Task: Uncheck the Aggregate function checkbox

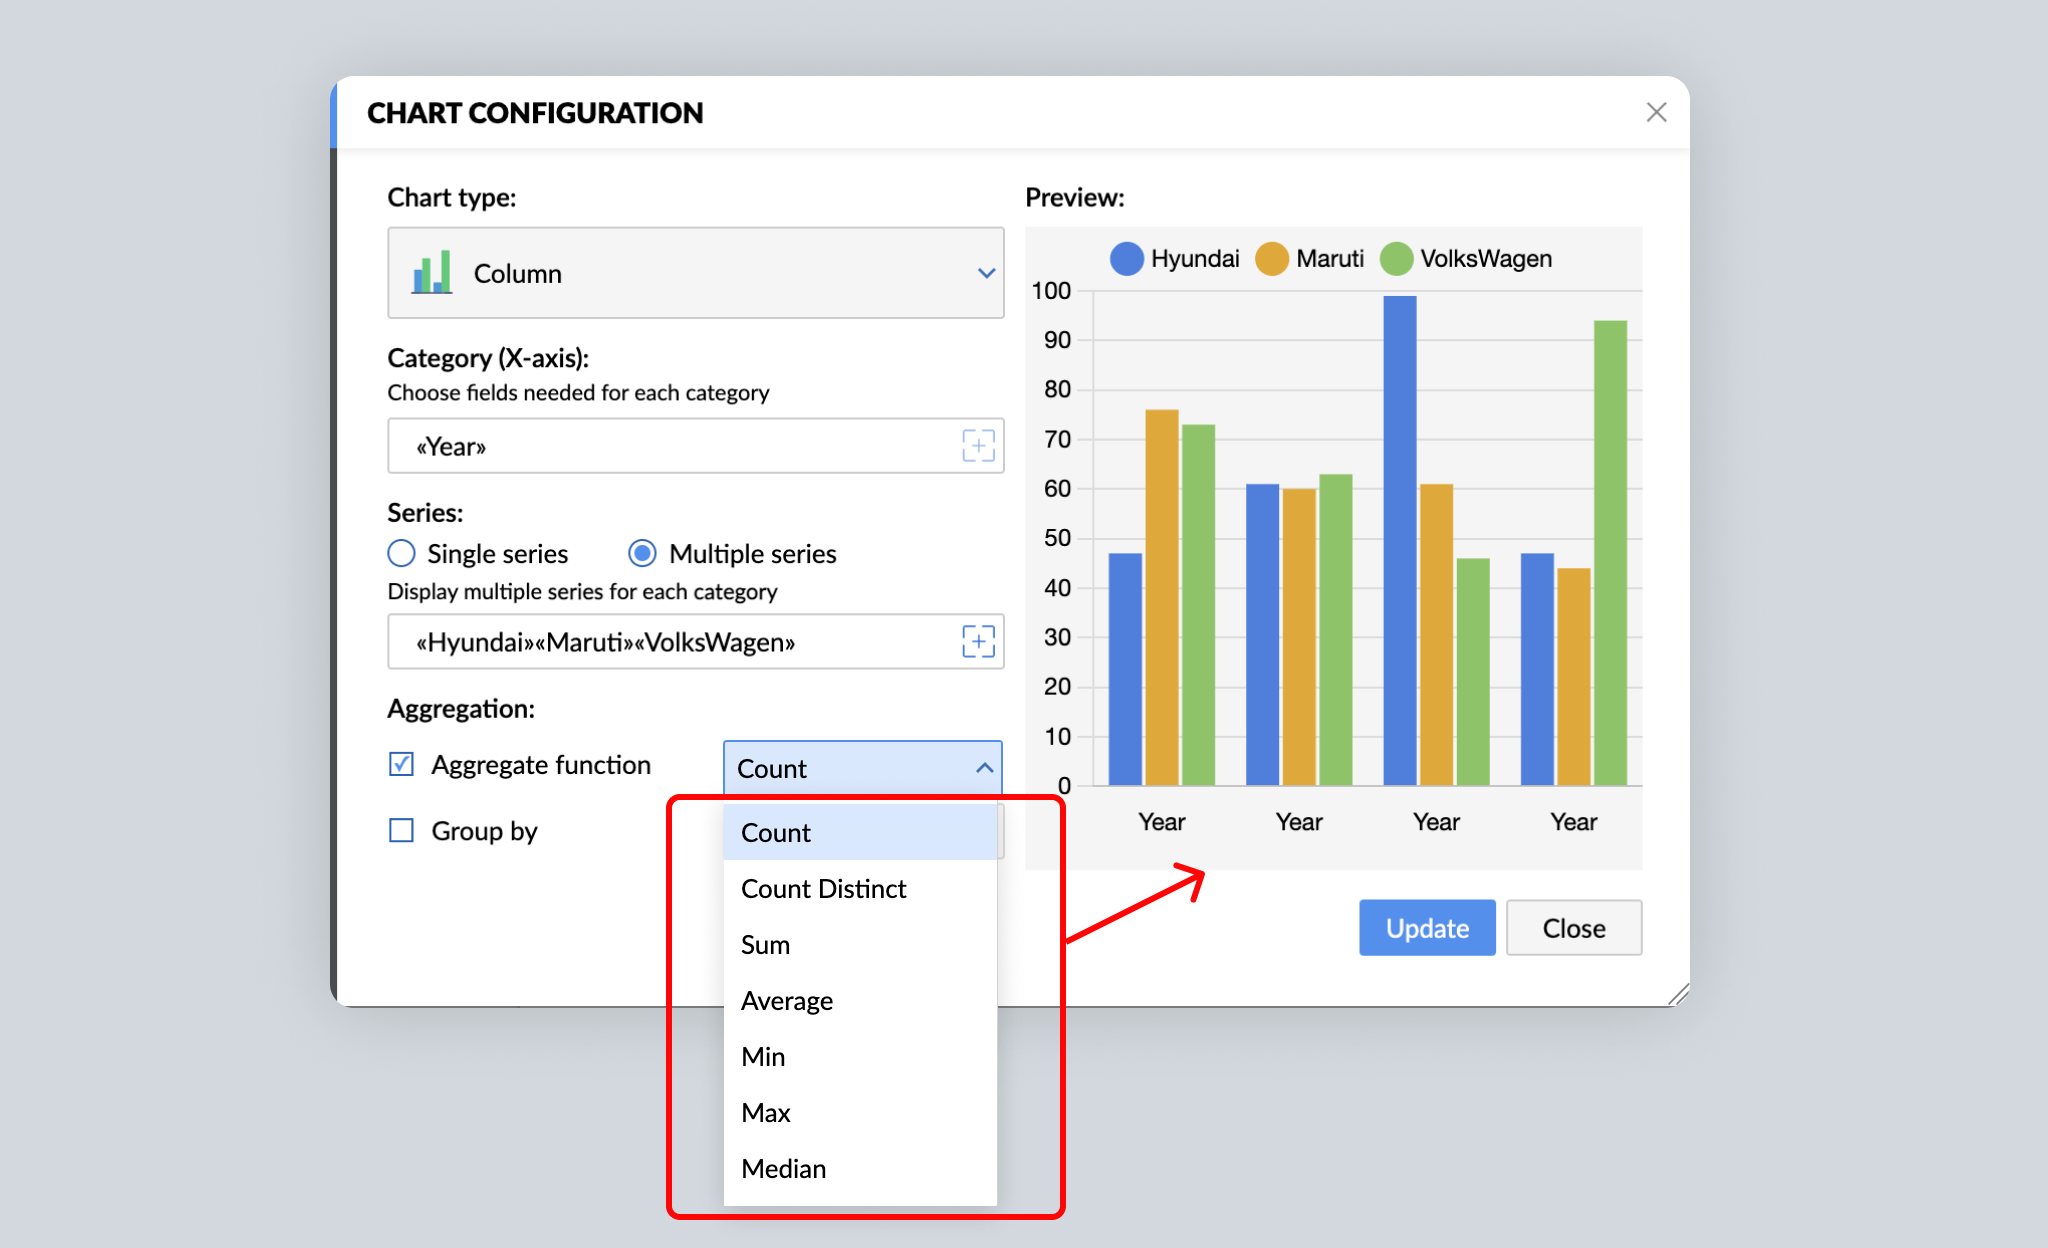Action: pos(401,764)
